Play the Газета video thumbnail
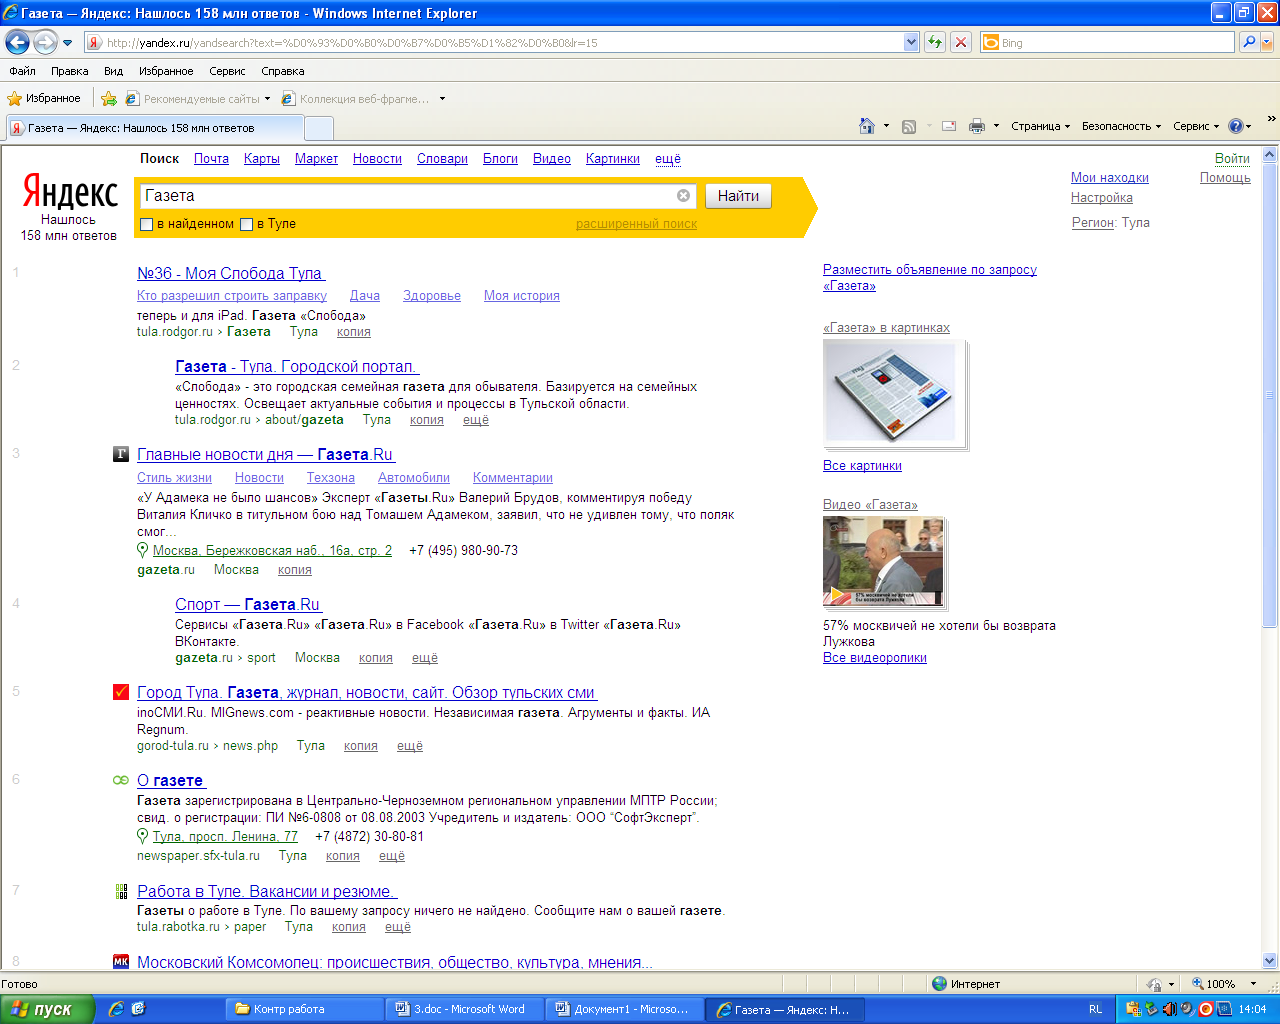 883,562
